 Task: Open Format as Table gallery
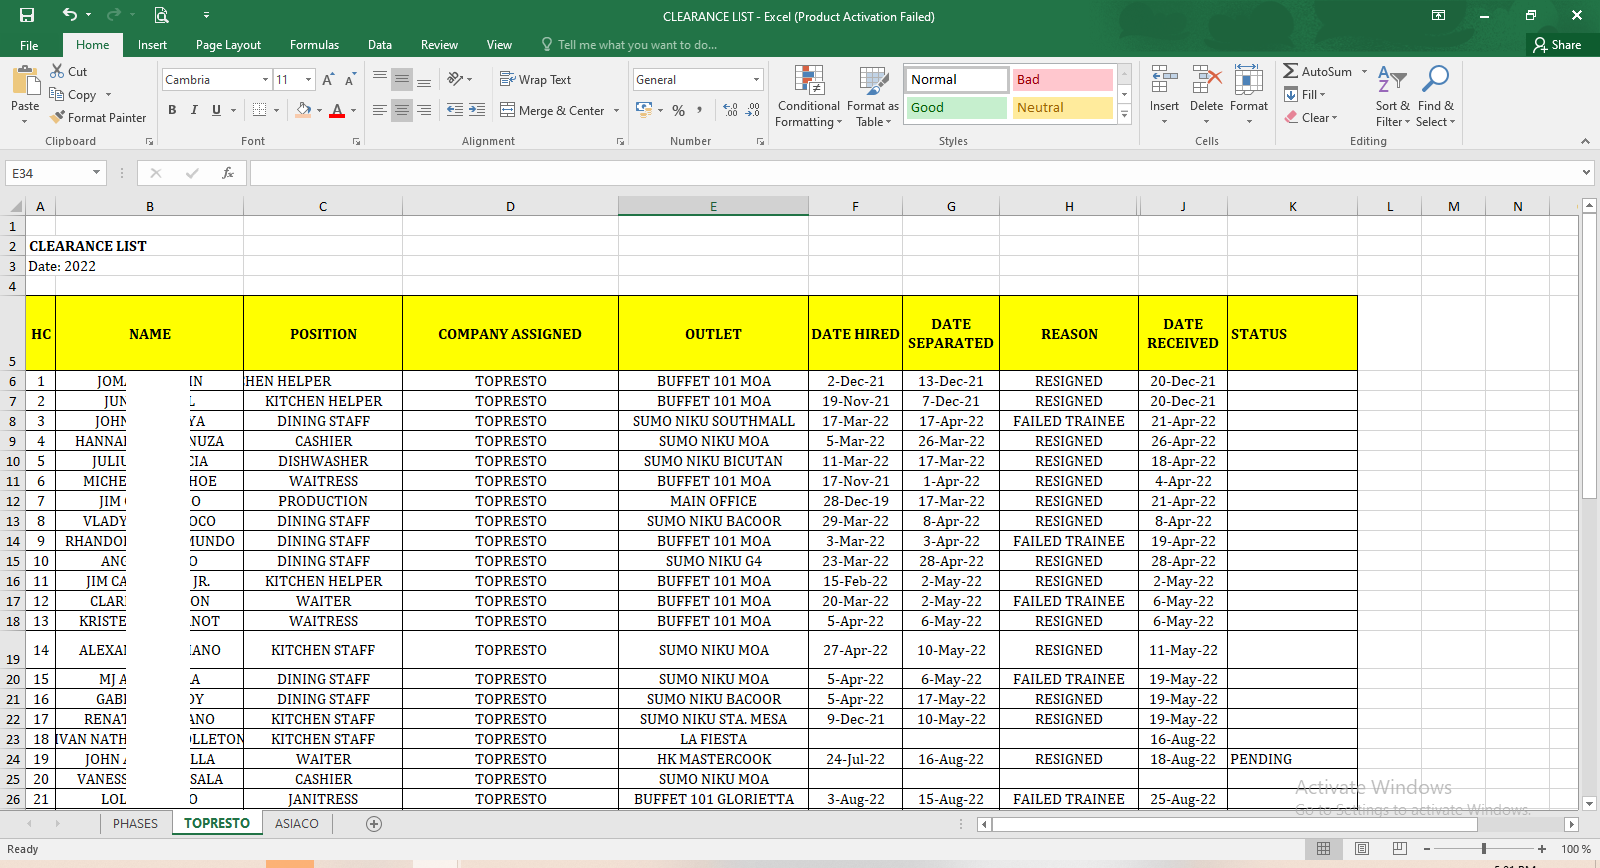pos(873,96)
